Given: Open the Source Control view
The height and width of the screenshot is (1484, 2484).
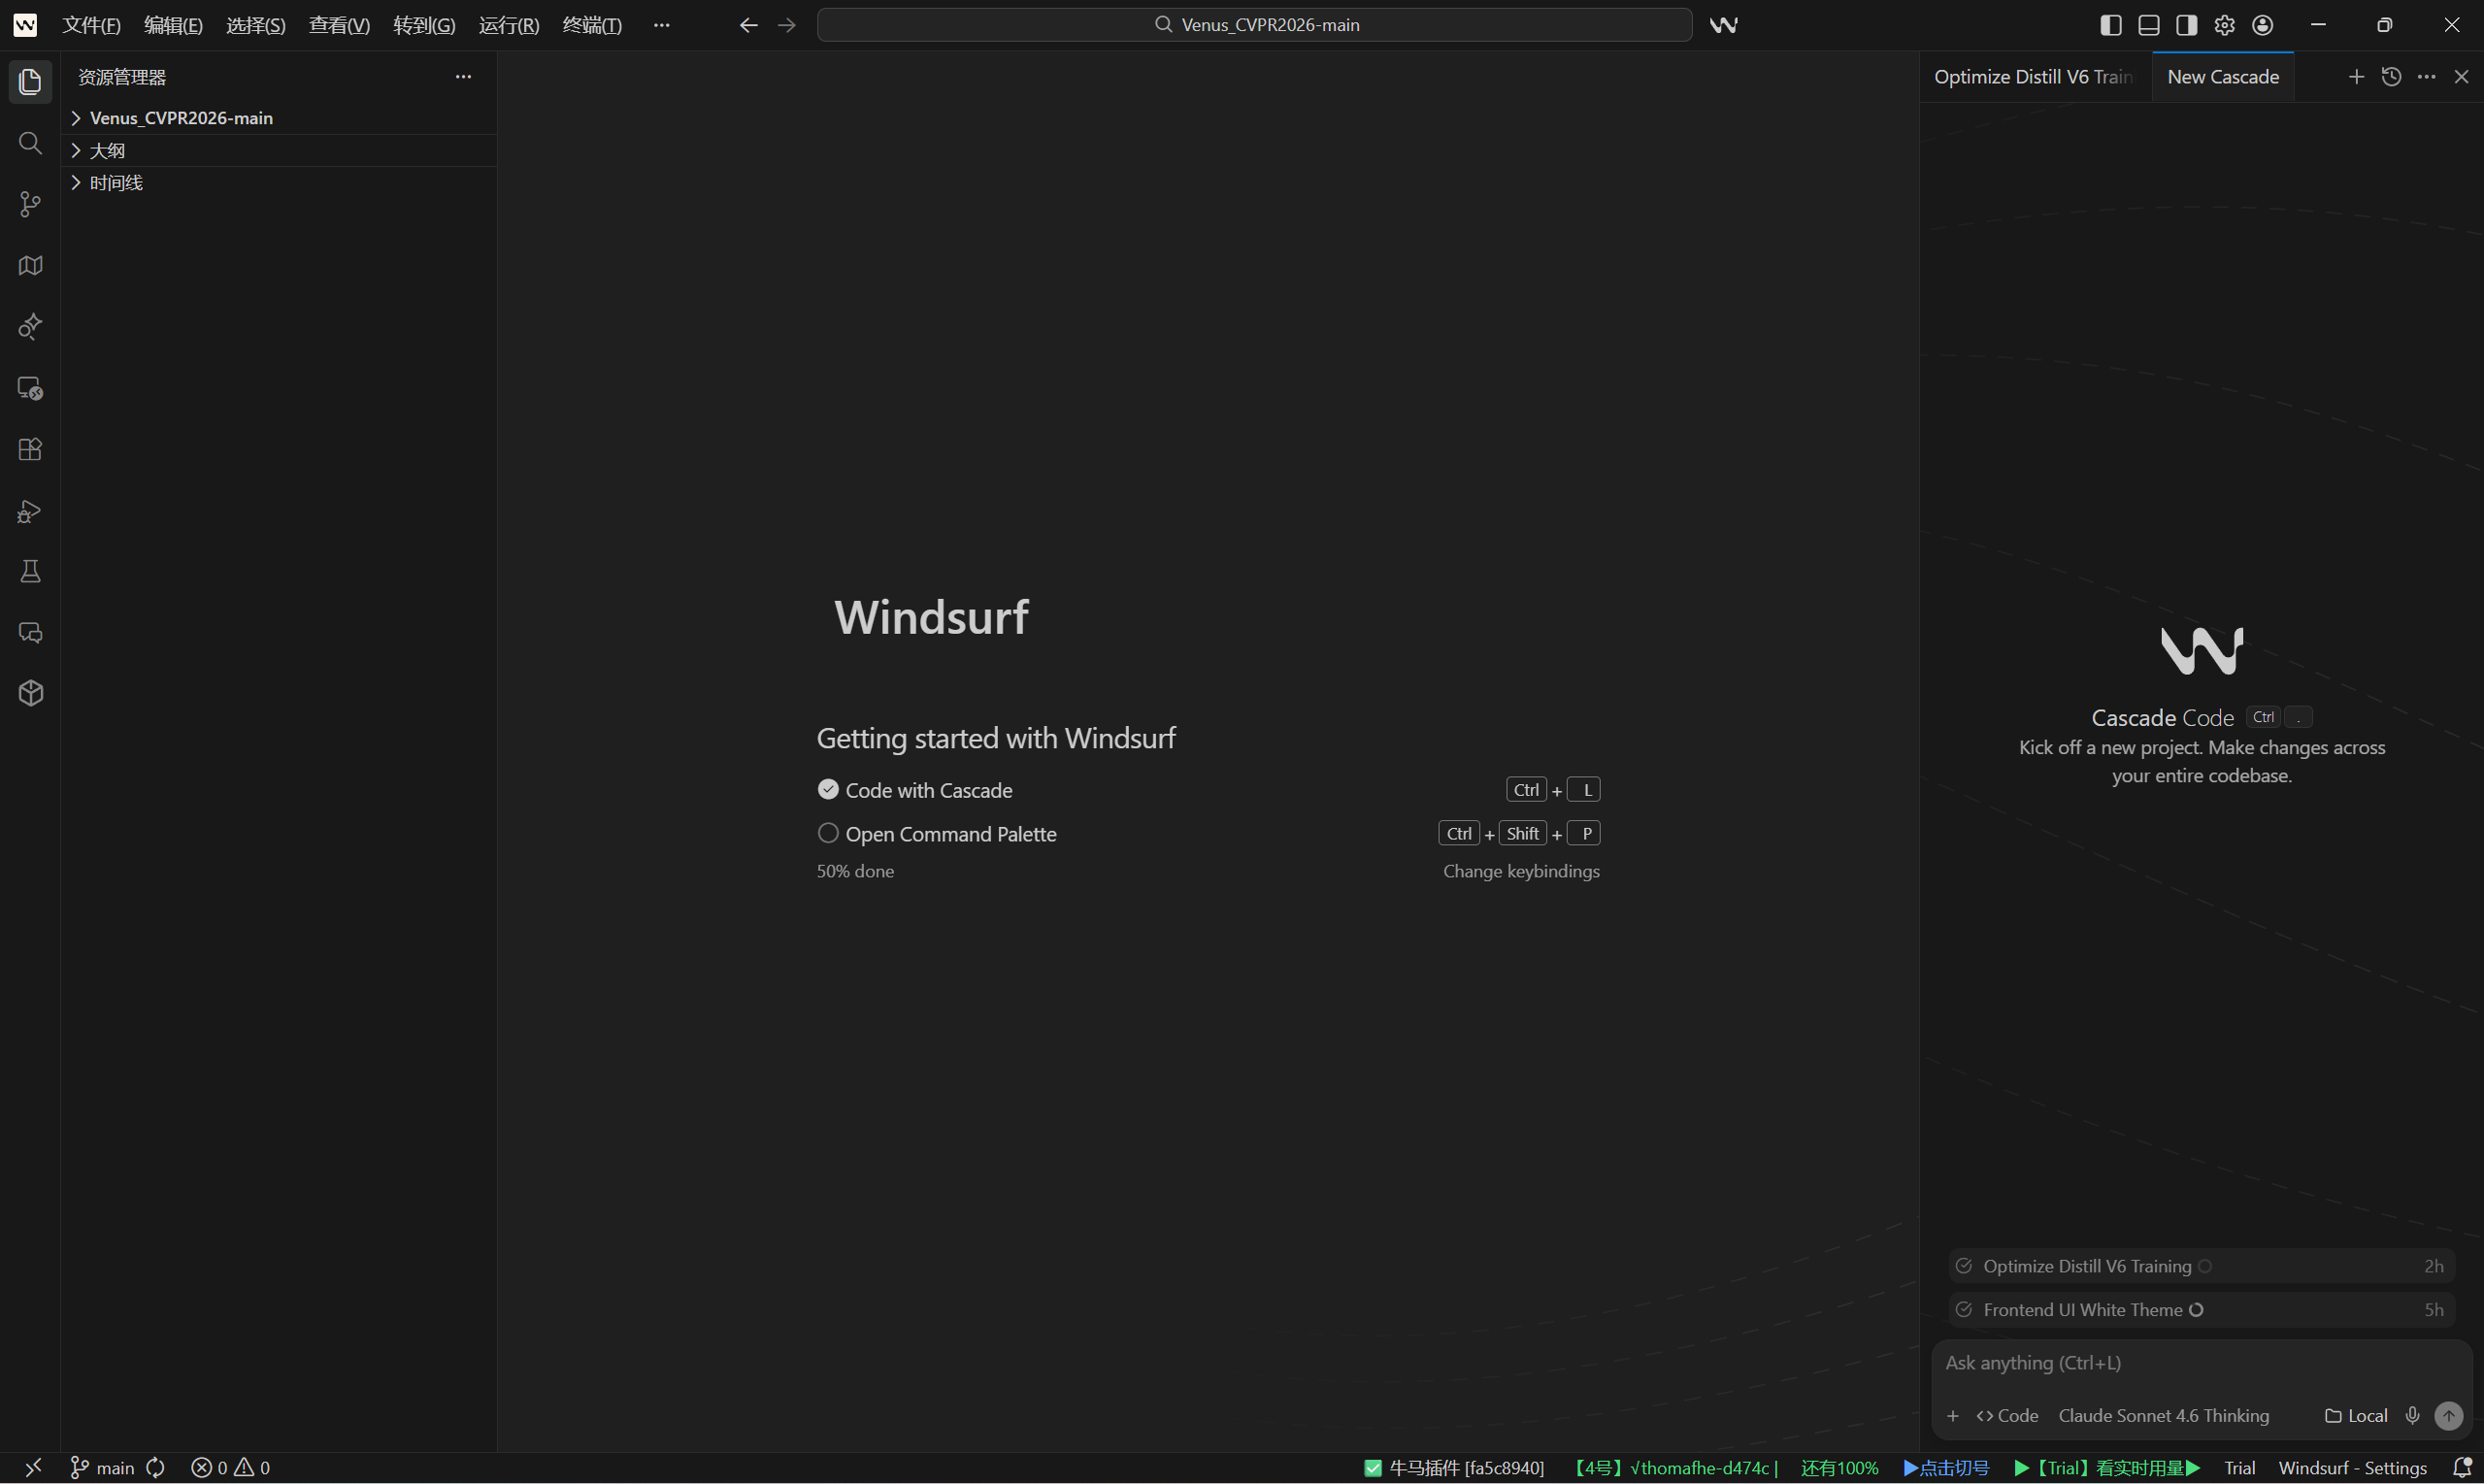Looking at the screenshot, I should [30, 204].
